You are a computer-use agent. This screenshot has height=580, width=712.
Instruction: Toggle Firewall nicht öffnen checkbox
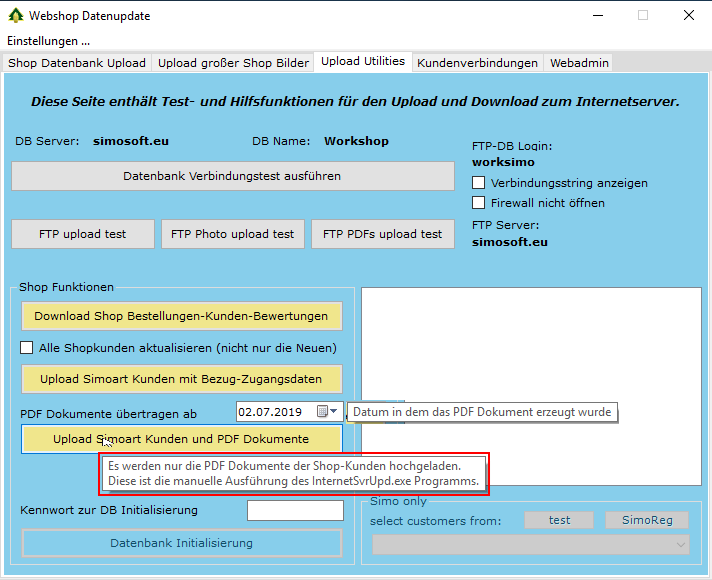(479, 203)
